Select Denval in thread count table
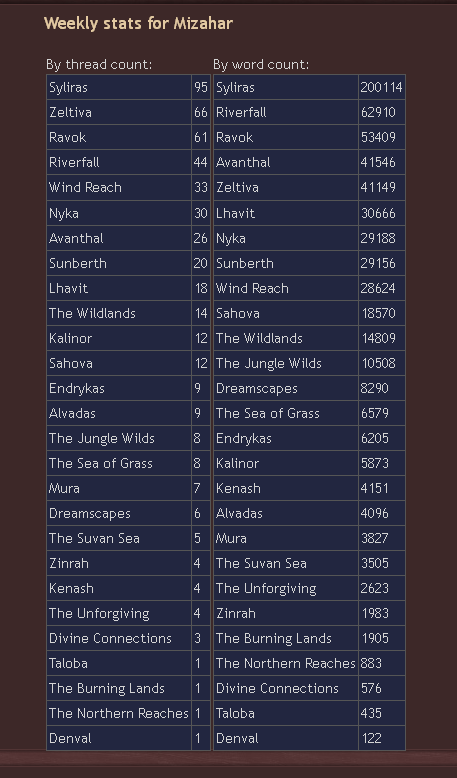This screenshot has width=457, height=778. [x=70, y=738]
